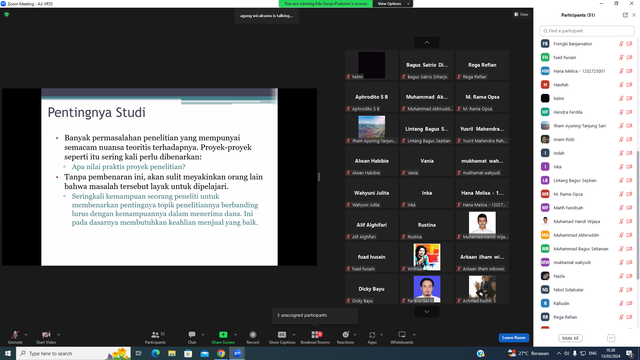Show next page of video gallery
This screenshot has width=640, height=360.
(427, 311)
